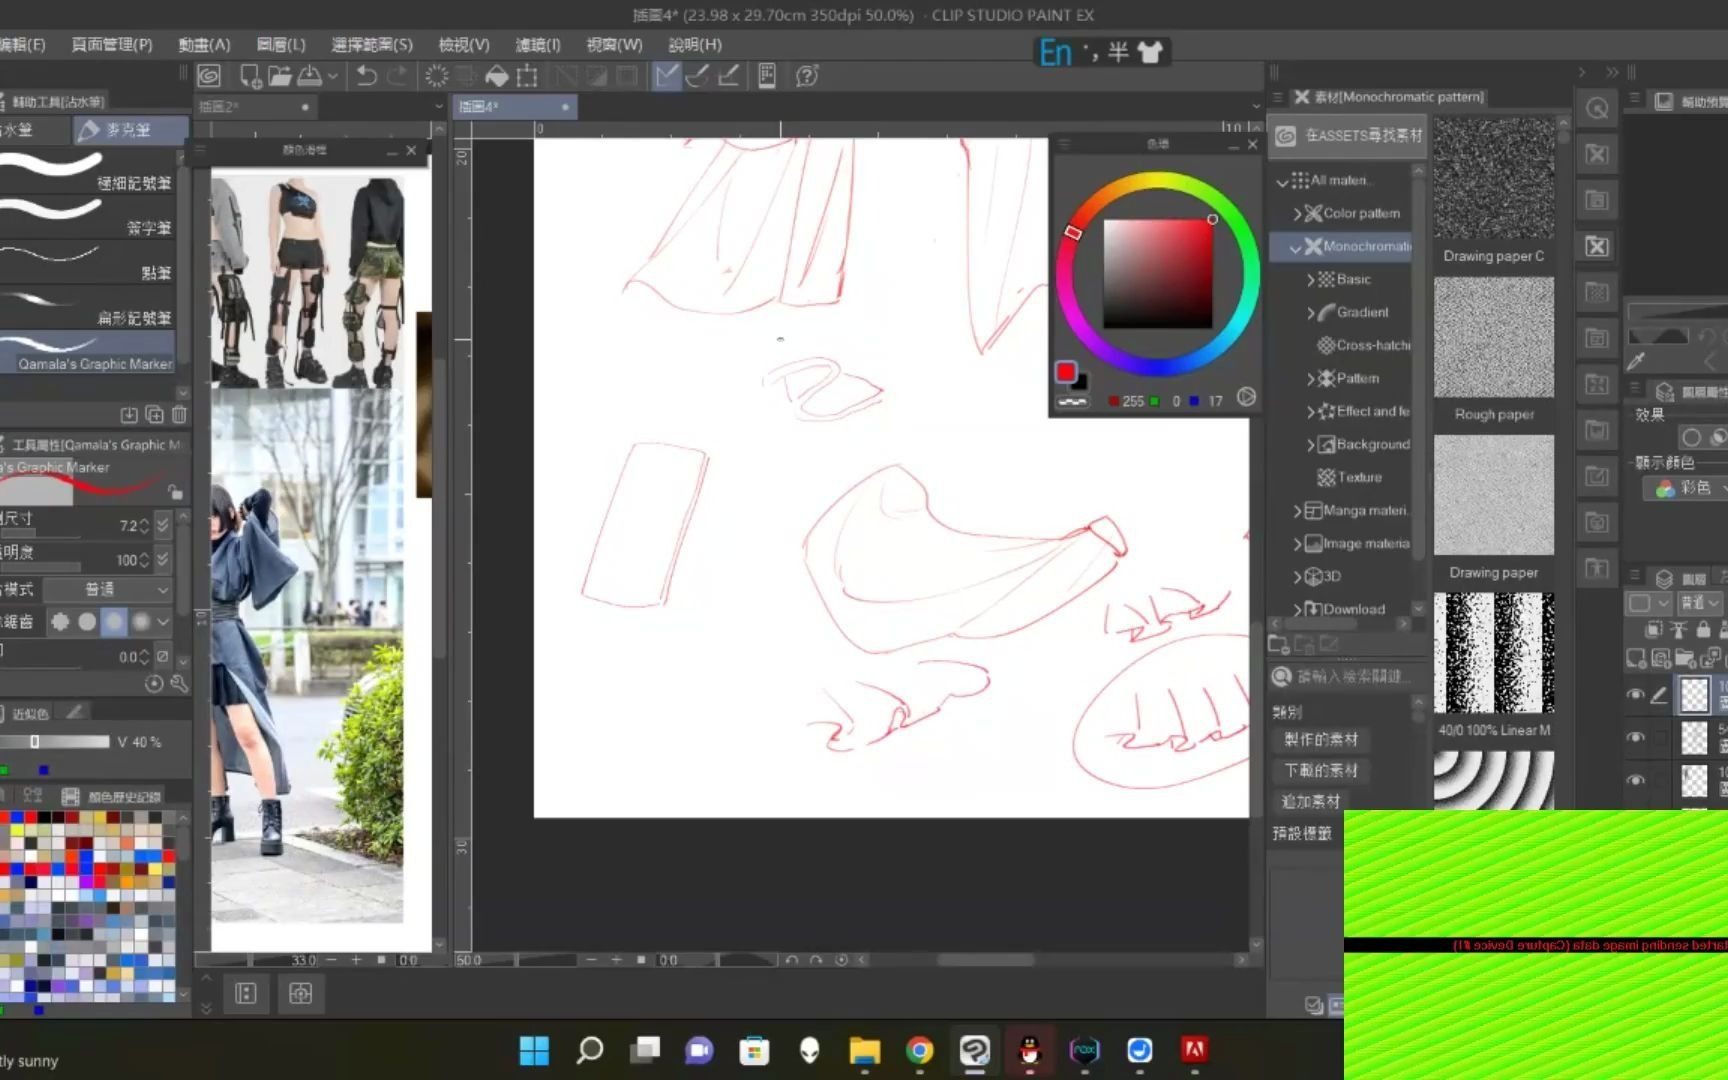Image resolution: width=1728 pixels, height=1080 pixels.
Task: Save the file using the toolbar save icon
Action: 310,76
